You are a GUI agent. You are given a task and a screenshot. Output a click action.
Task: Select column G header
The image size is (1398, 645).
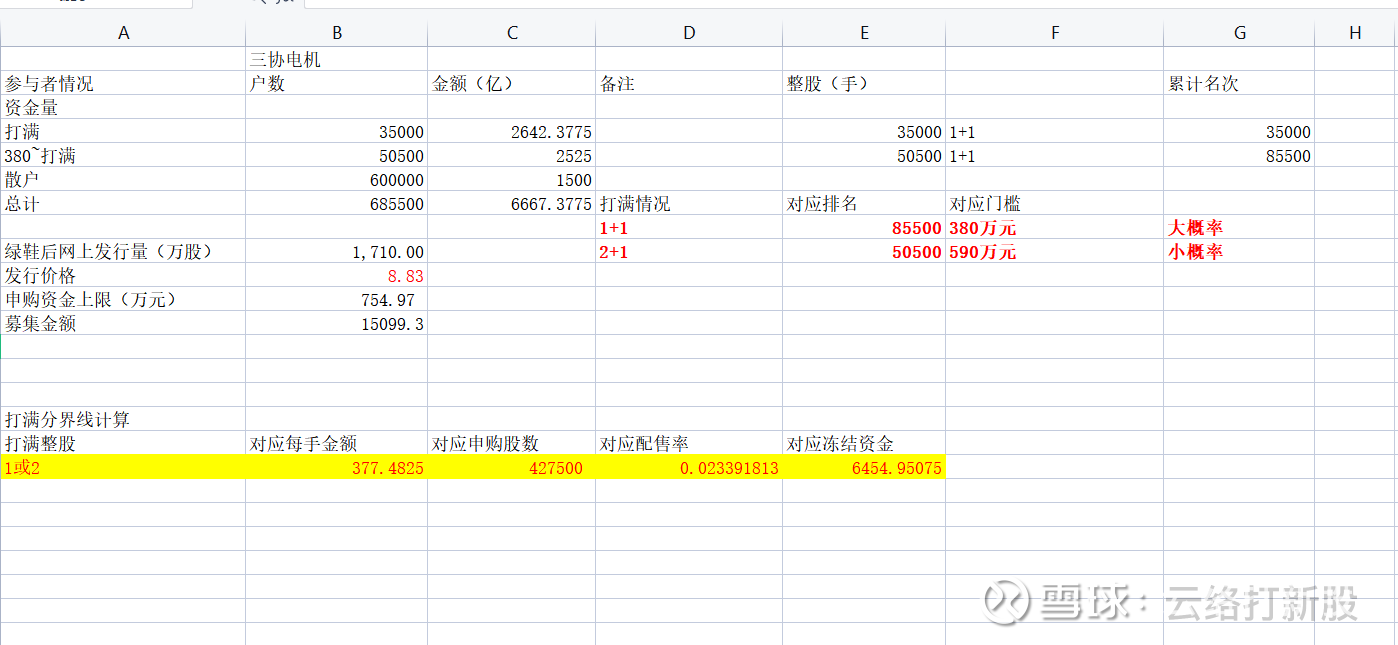1239,33
